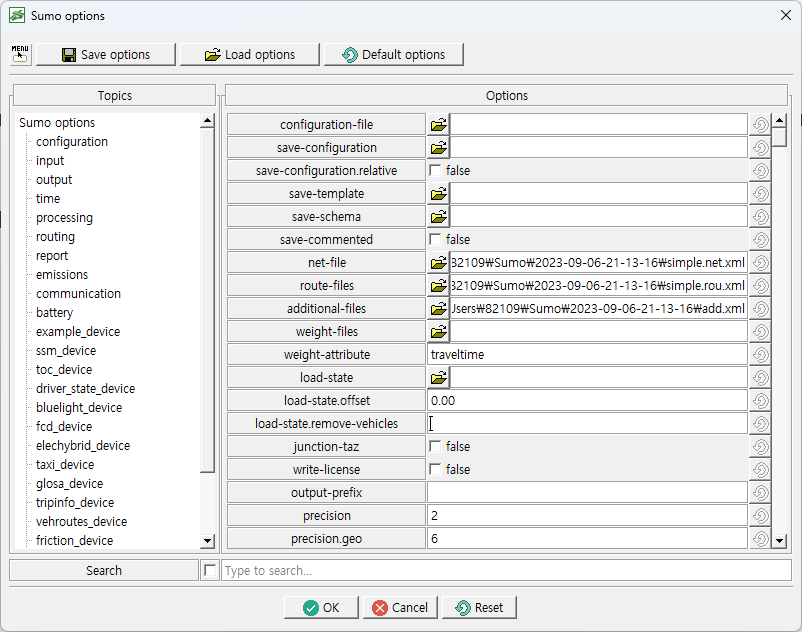This screenshot has width=802, height=632.
Task: Reset save-schema option to default
Action: coord(761,216)
